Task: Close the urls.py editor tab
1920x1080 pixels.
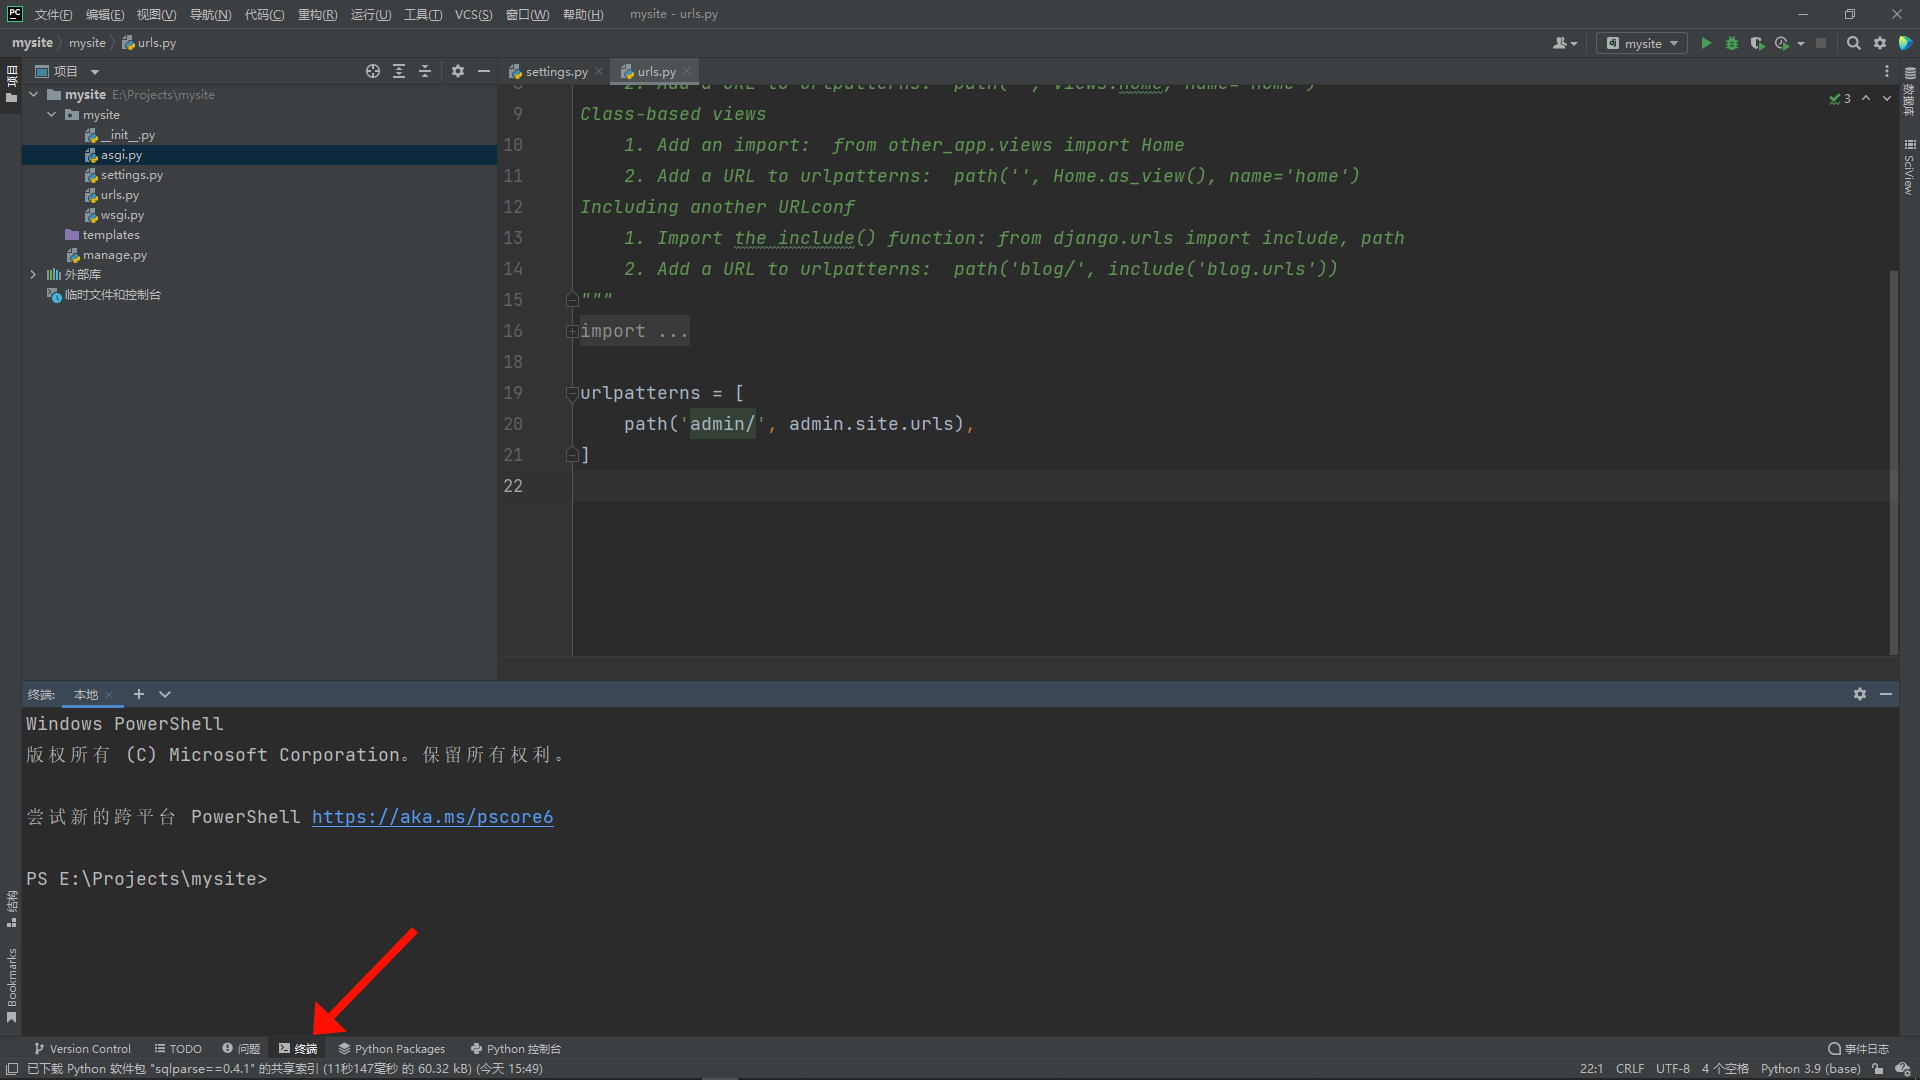Action: (687, 71)
